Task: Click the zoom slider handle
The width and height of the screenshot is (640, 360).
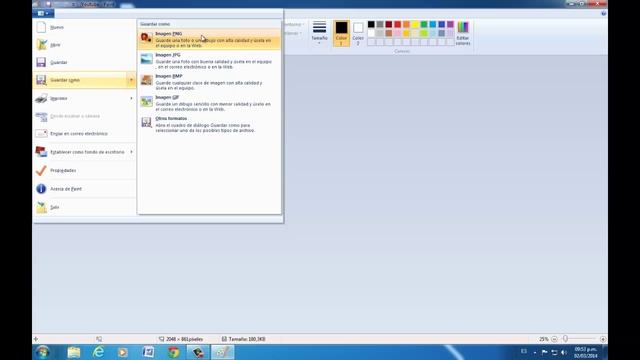Action: click(565, 339)
